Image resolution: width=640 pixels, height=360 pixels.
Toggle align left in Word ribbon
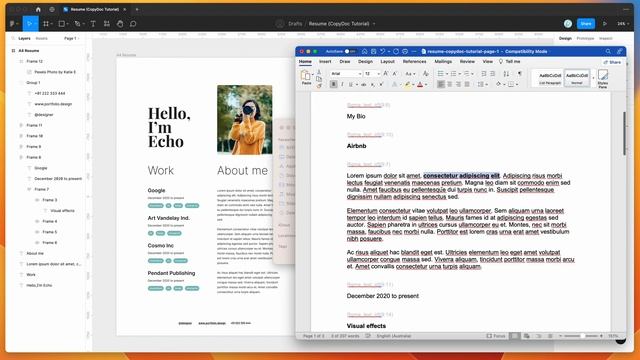pyautogui.click(x=441, y=84)
